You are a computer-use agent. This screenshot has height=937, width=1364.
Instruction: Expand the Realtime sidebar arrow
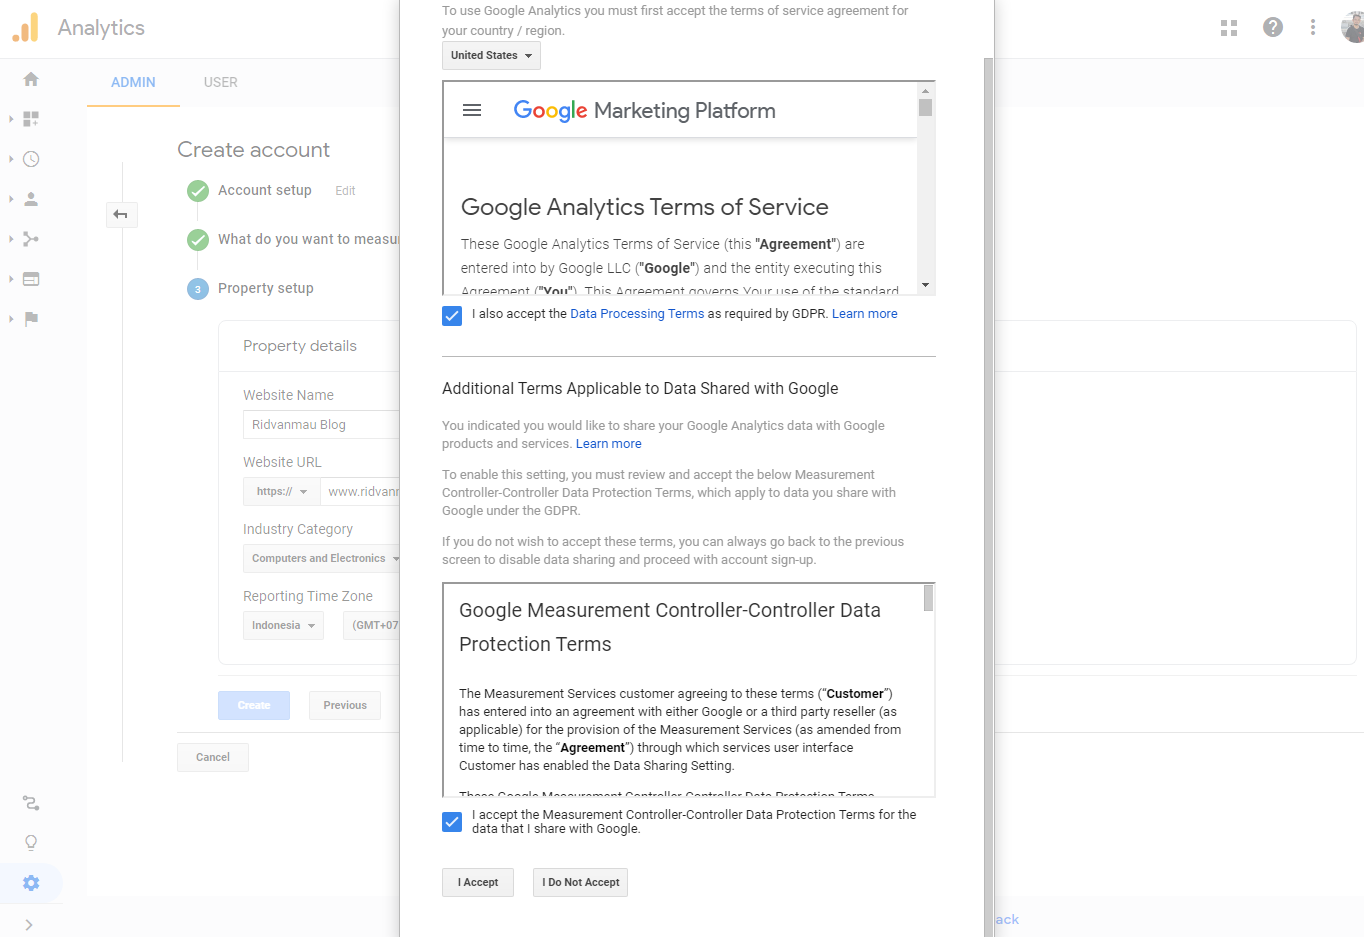tap(11, 159)
